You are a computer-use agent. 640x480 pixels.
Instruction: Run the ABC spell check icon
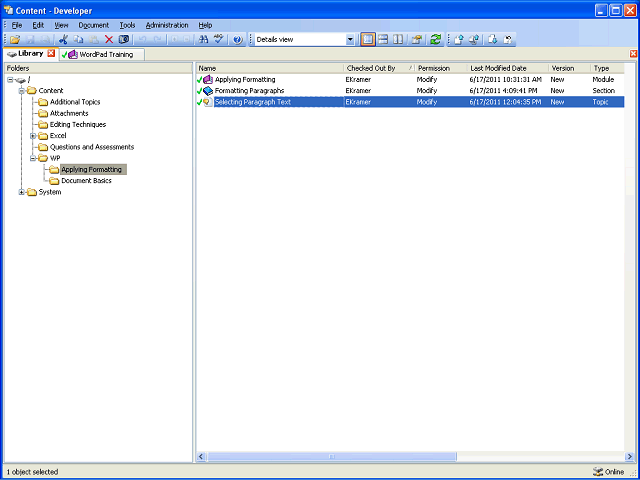click(219, 40)
